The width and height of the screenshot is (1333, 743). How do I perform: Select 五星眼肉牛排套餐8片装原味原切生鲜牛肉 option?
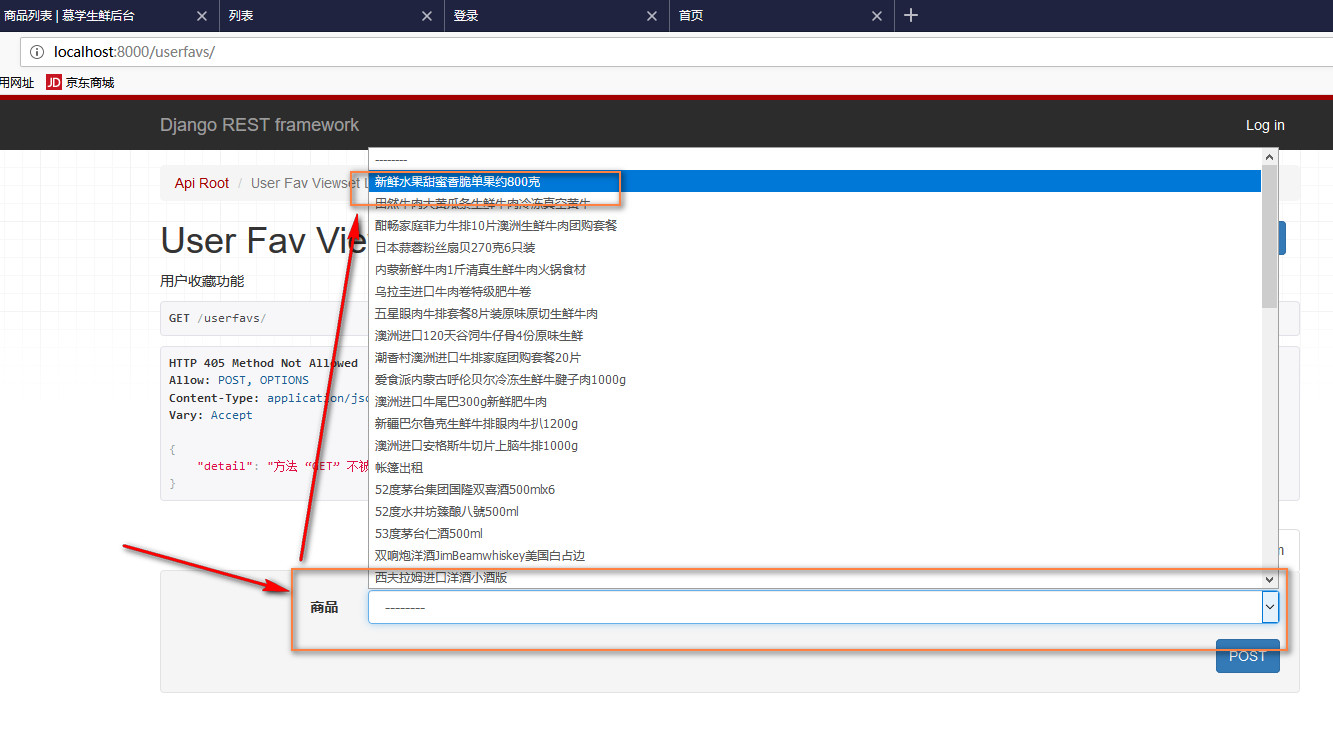tap(815, 313)
